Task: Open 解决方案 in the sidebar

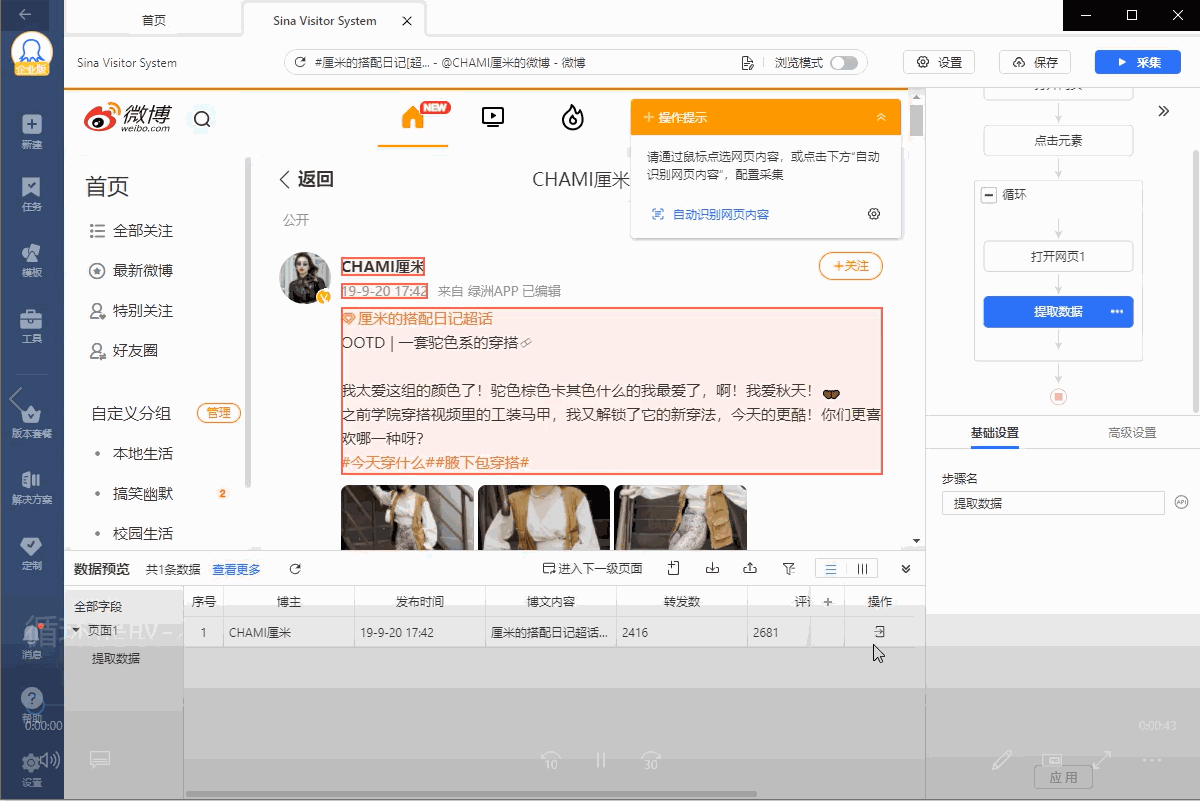Action: click(32, 486)
